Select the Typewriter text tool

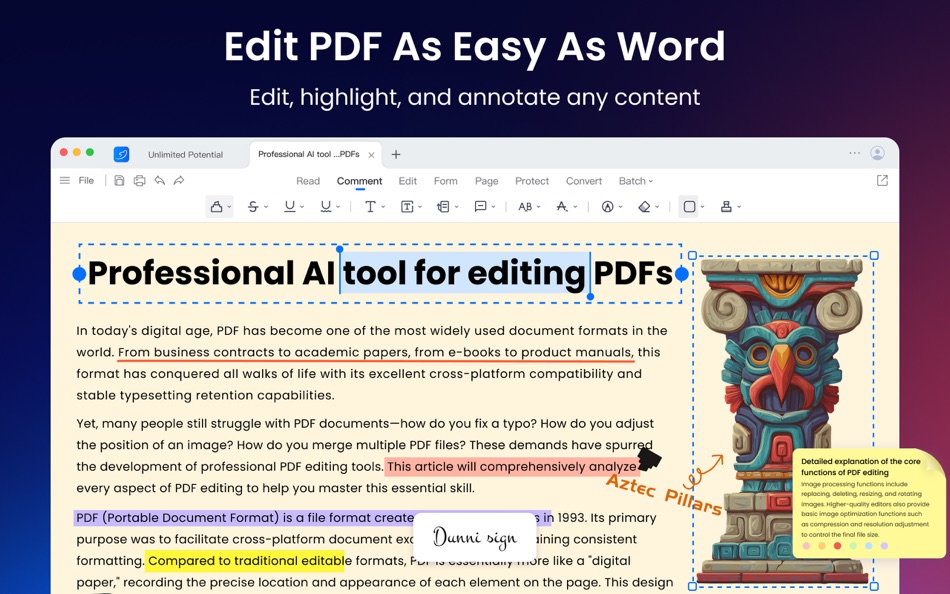(x=371, y=206)
